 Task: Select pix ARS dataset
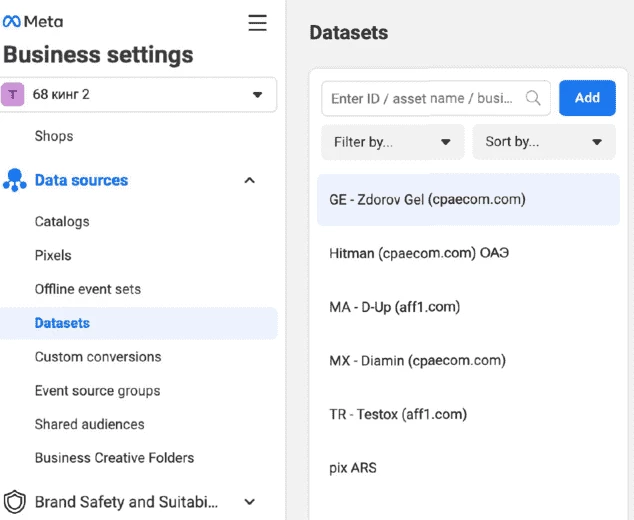(x=468, y=468)
